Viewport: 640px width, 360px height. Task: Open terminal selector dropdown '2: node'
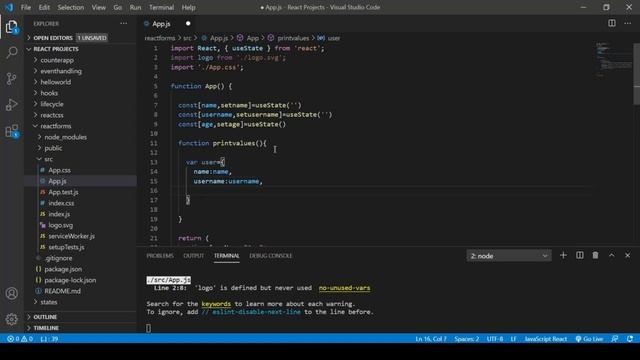click(x=509, y=256)
